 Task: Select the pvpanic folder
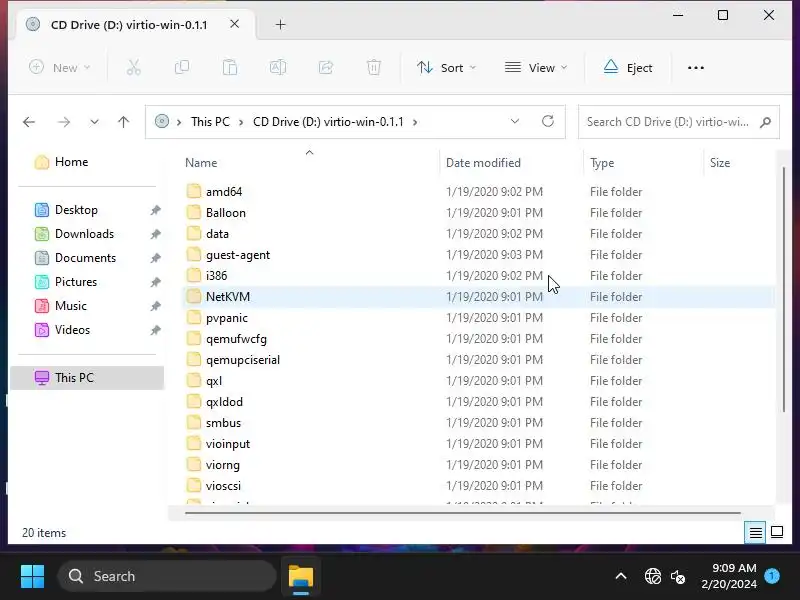[x=478, y=317]
